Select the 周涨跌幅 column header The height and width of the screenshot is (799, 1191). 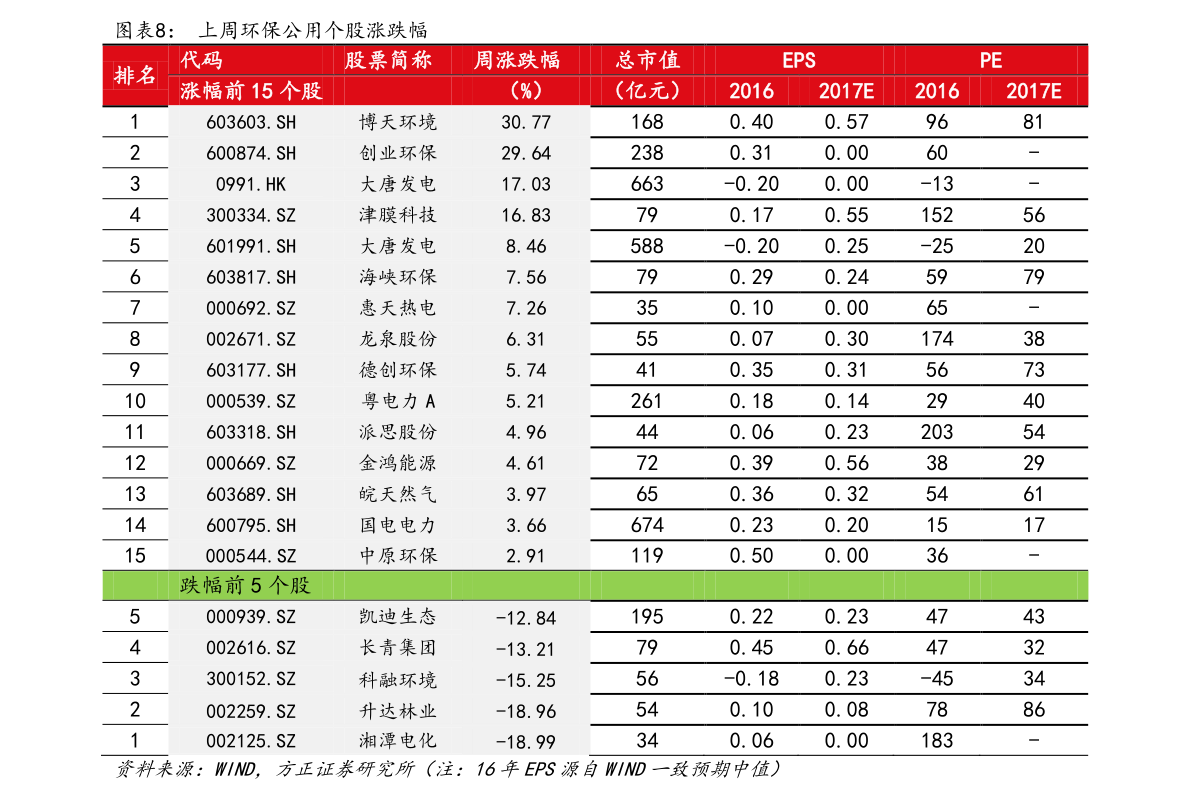coord(517,60)
